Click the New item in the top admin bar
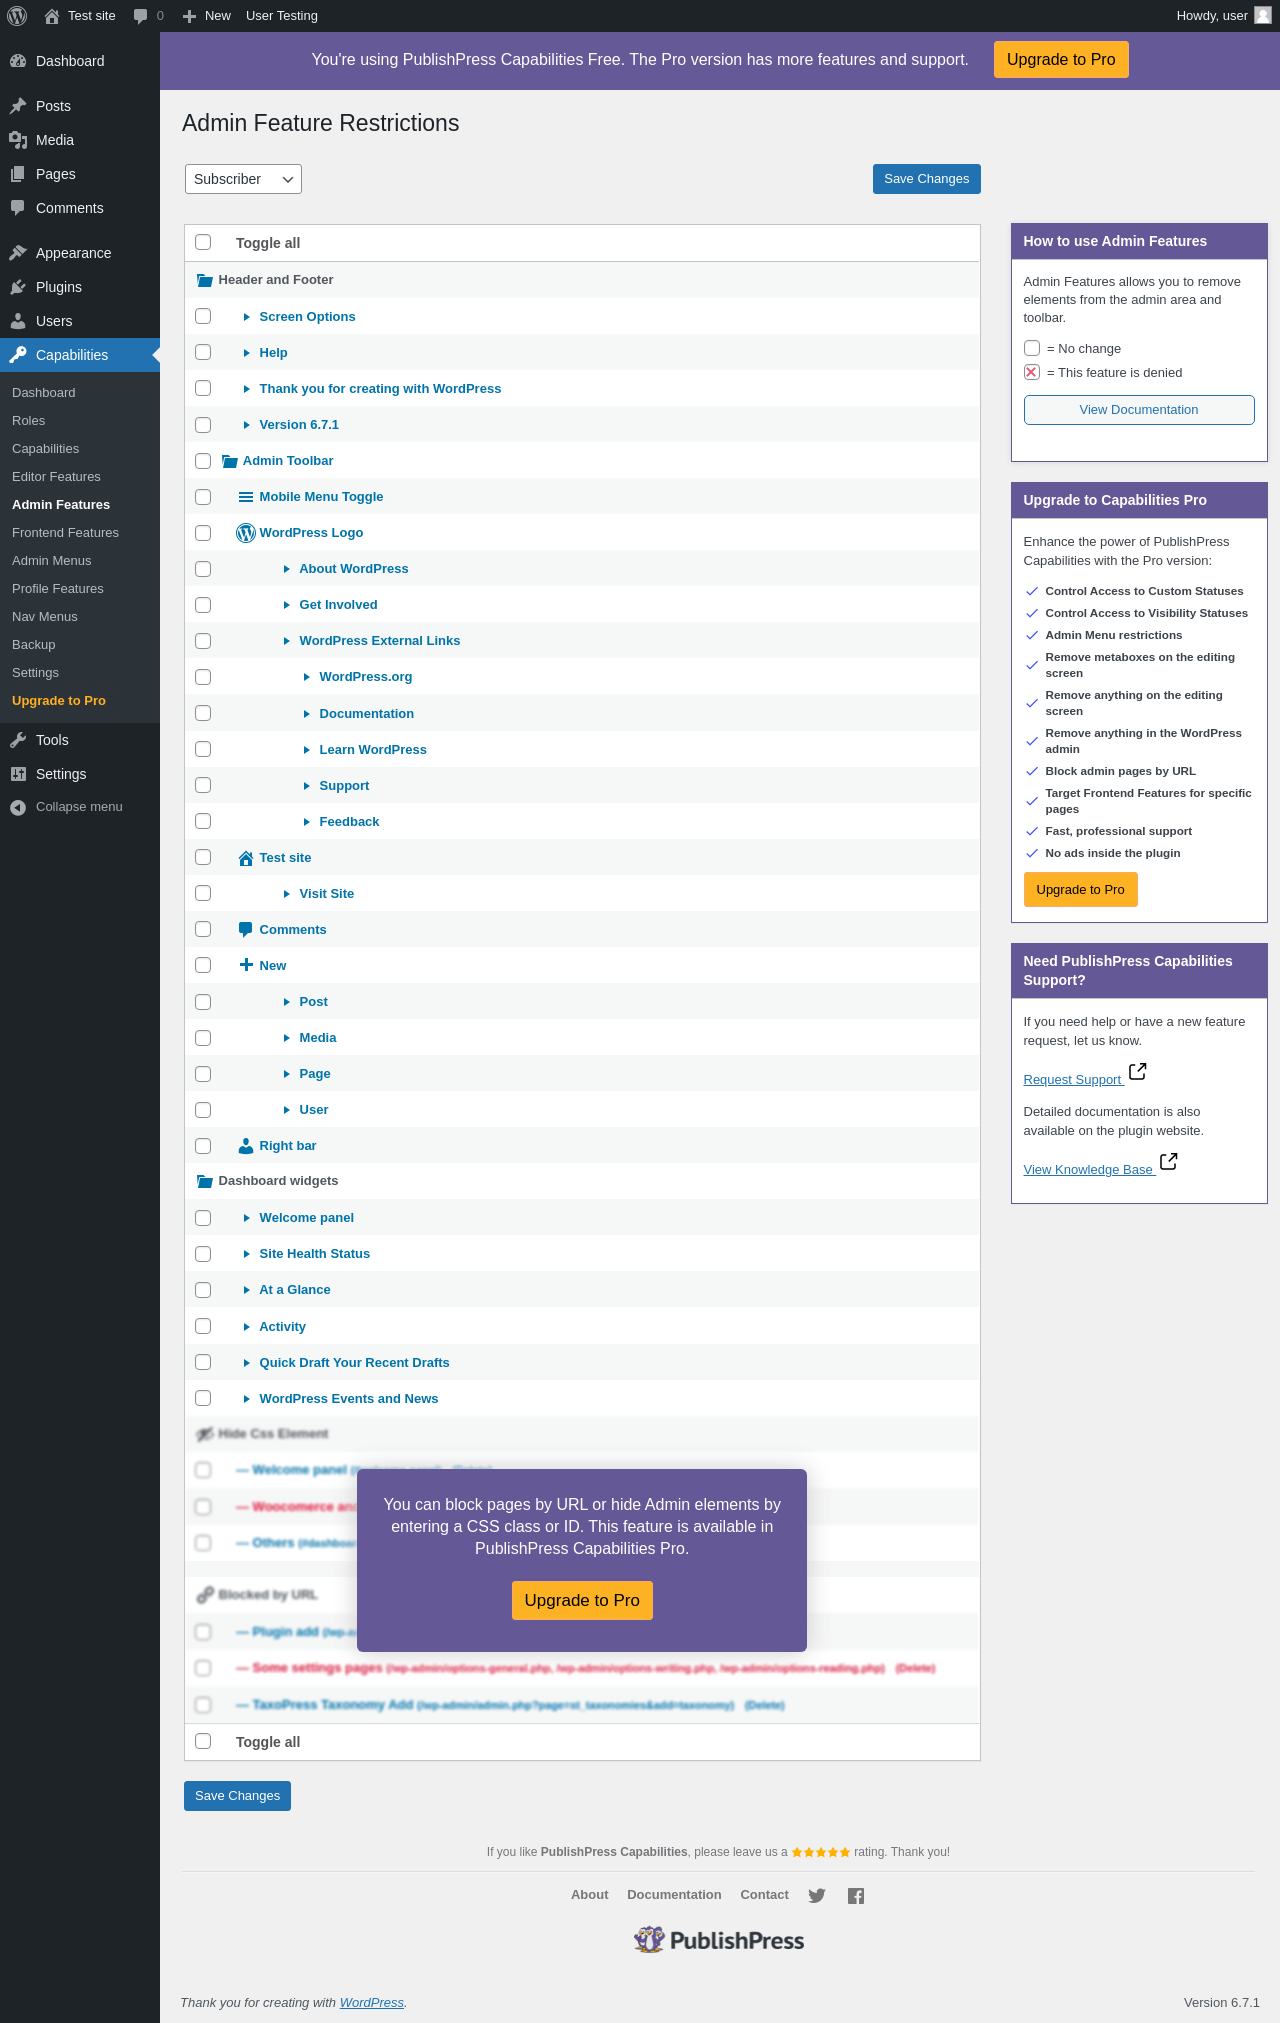This screenshot has width=1280, height=2023. click(x=207, y=16)
